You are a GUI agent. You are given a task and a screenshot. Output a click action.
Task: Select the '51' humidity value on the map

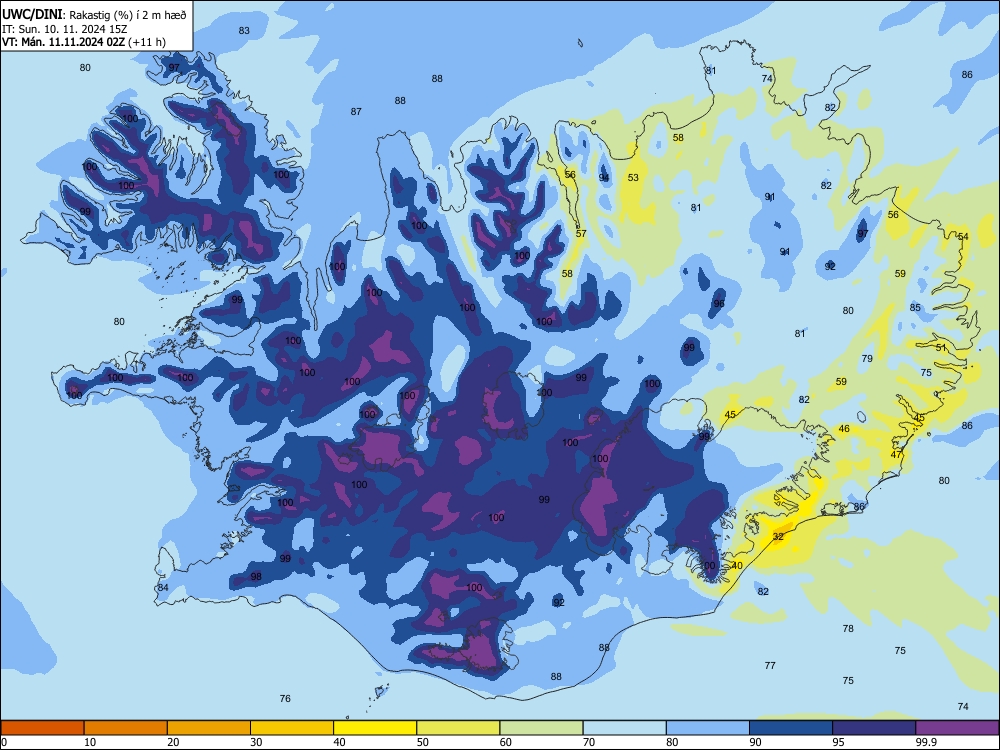pos(941,348)
